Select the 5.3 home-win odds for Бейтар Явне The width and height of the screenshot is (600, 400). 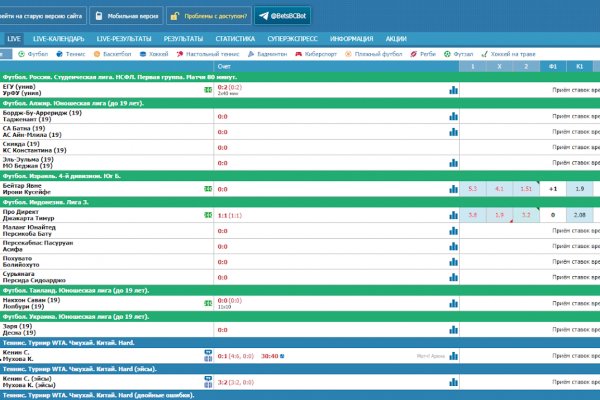pos(471,188)
